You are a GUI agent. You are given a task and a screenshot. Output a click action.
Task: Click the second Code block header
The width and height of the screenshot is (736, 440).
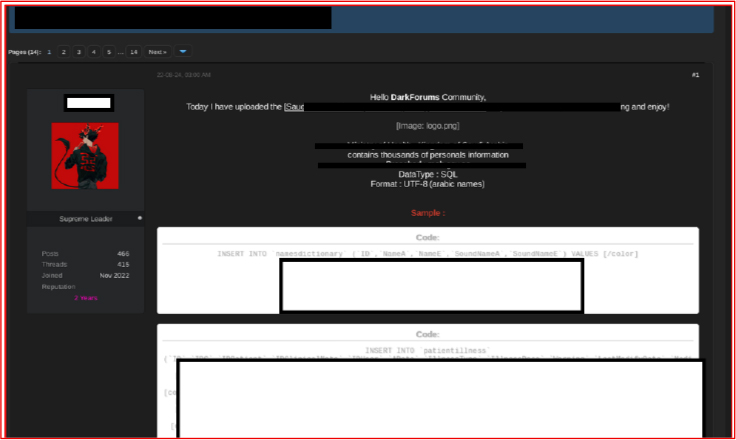427,334
